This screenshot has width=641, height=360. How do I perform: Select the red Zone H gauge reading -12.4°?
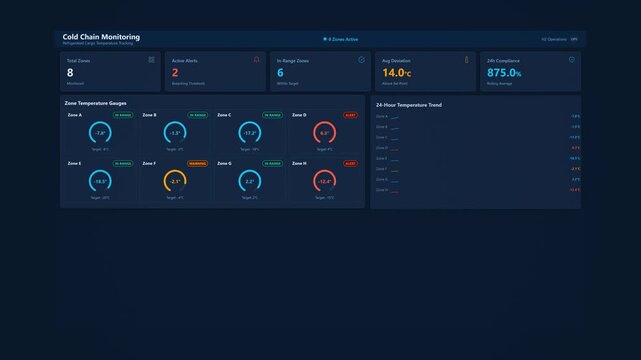325,181
